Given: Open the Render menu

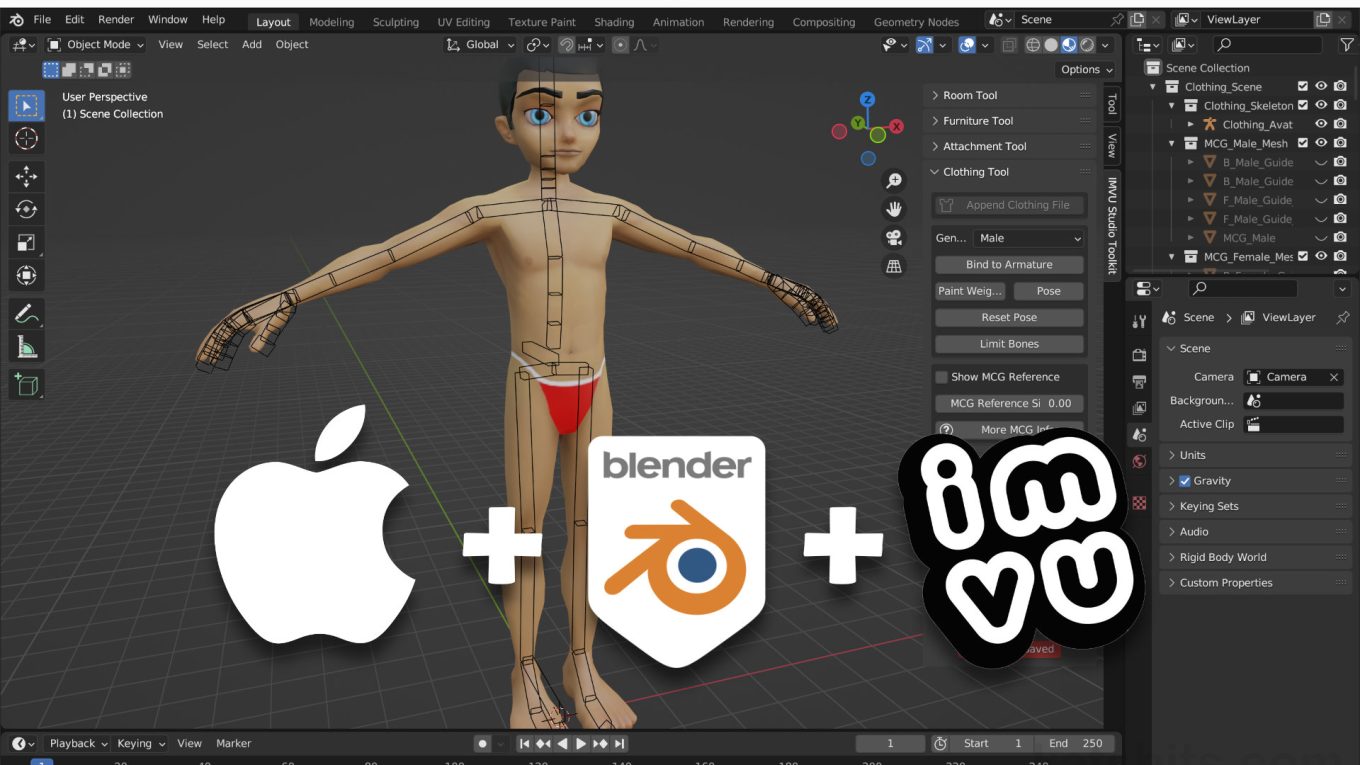Looking at the screenshot, I should (116, 20).
